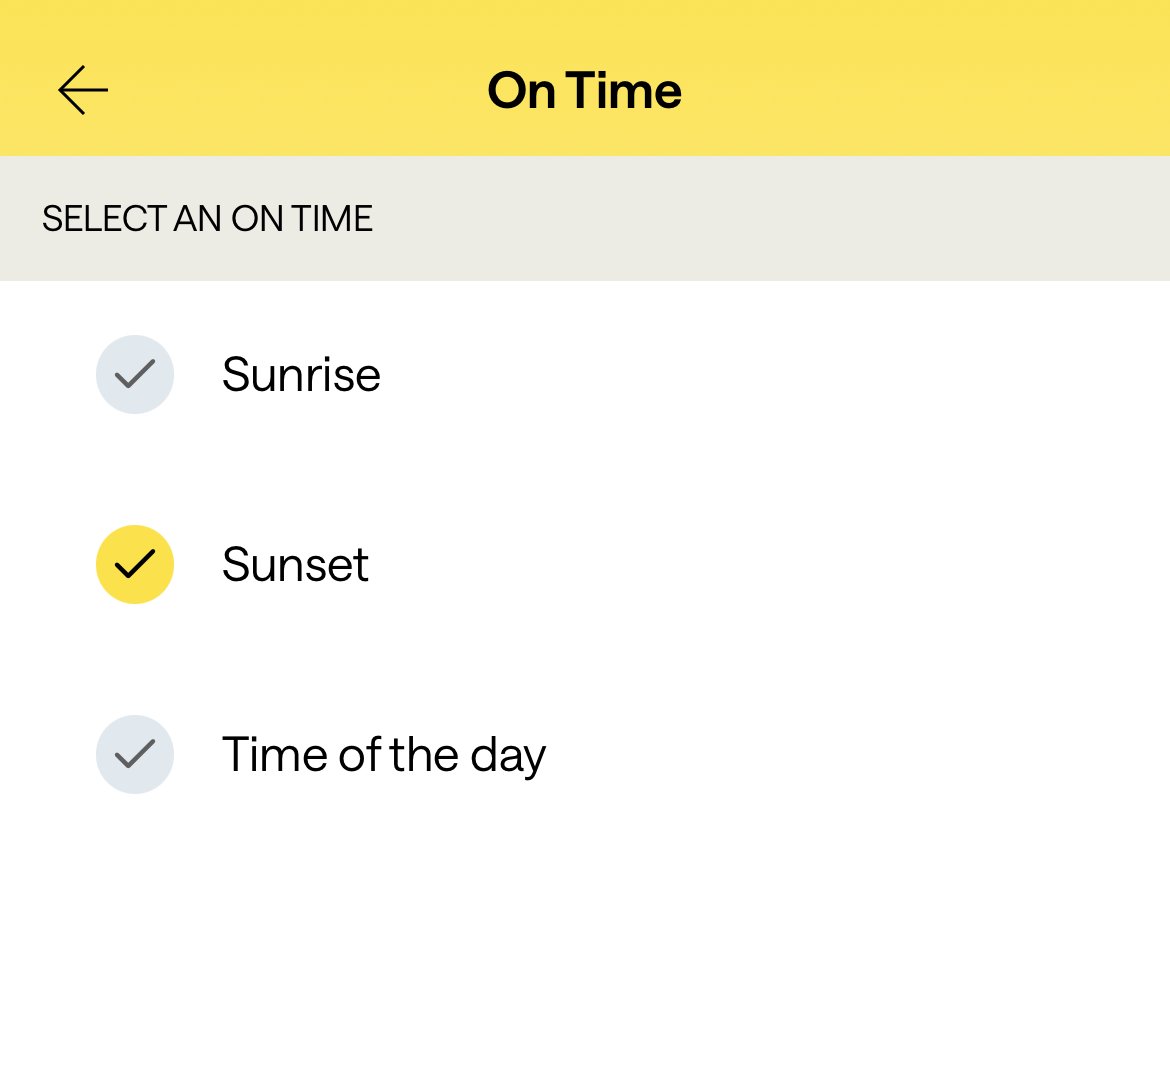Enable the Time of the day check circle
The image size is (1170, 1071).
(x=135, y=754)
